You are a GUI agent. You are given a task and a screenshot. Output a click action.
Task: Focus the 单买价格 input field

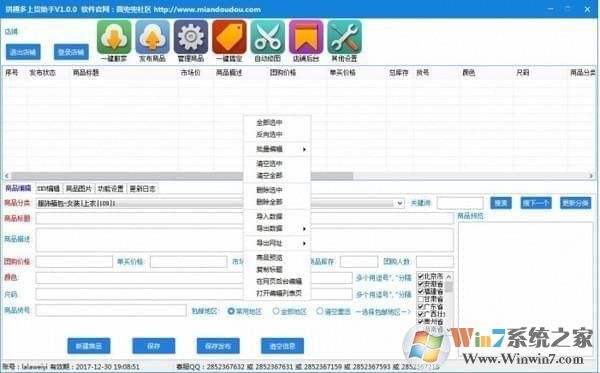pyautogui.click(x=189, y=262)
